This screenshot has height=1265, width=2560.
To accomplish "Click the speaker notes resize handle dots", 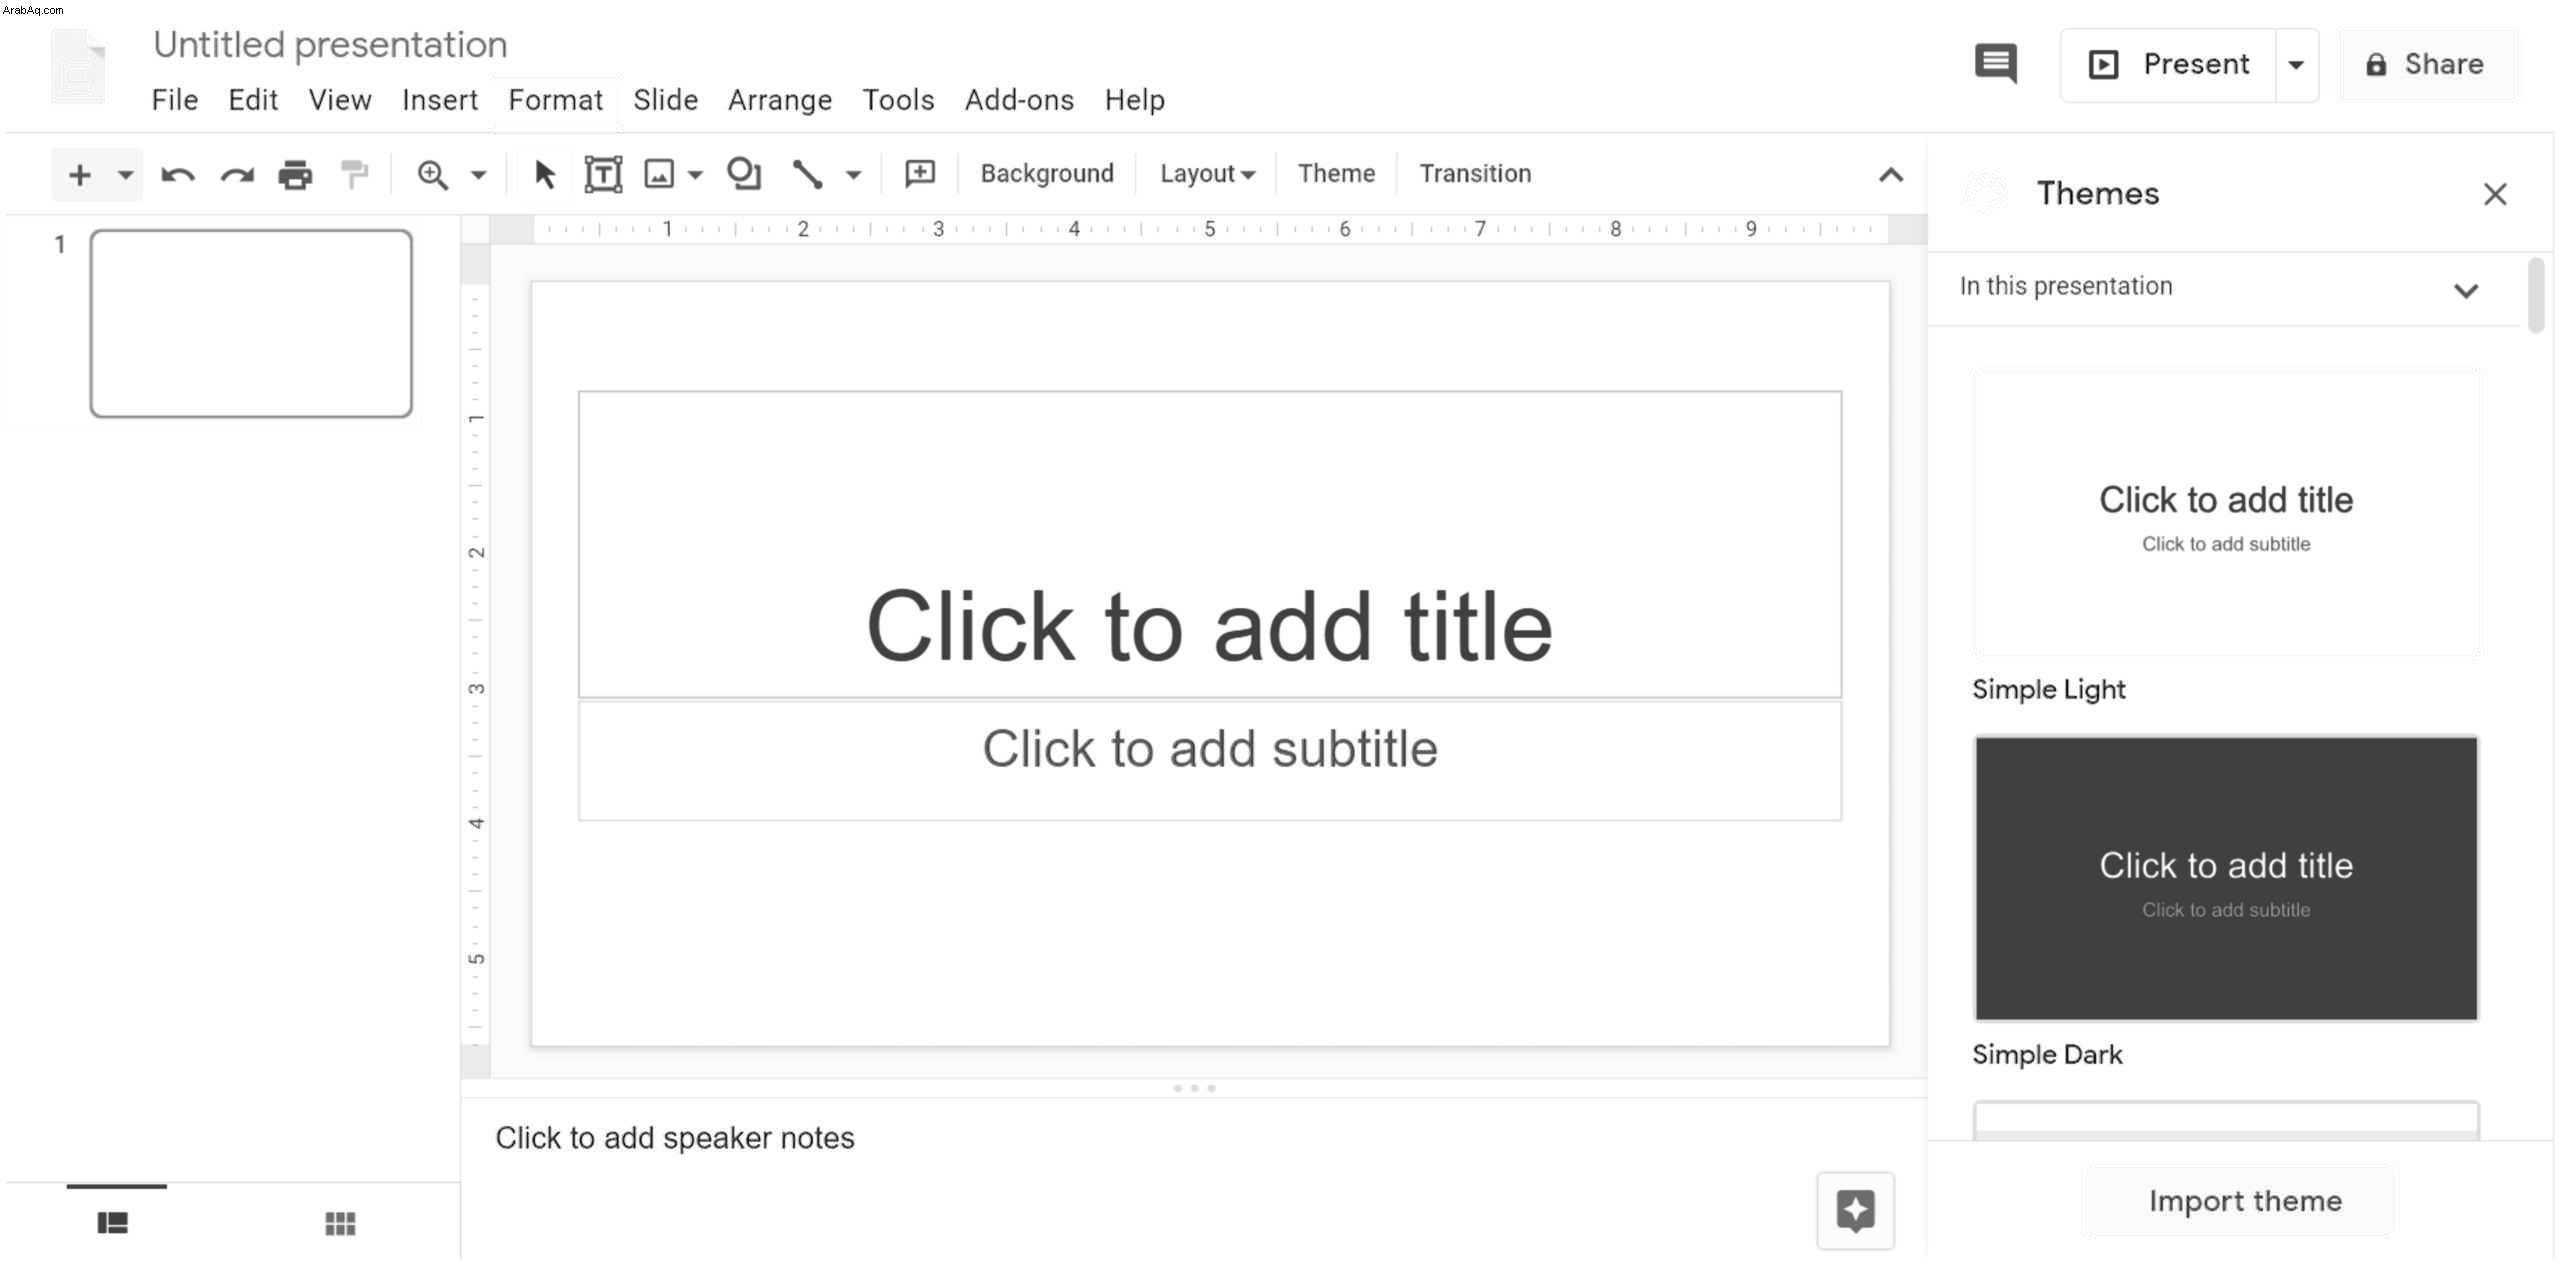I will pos(1194,1088).
